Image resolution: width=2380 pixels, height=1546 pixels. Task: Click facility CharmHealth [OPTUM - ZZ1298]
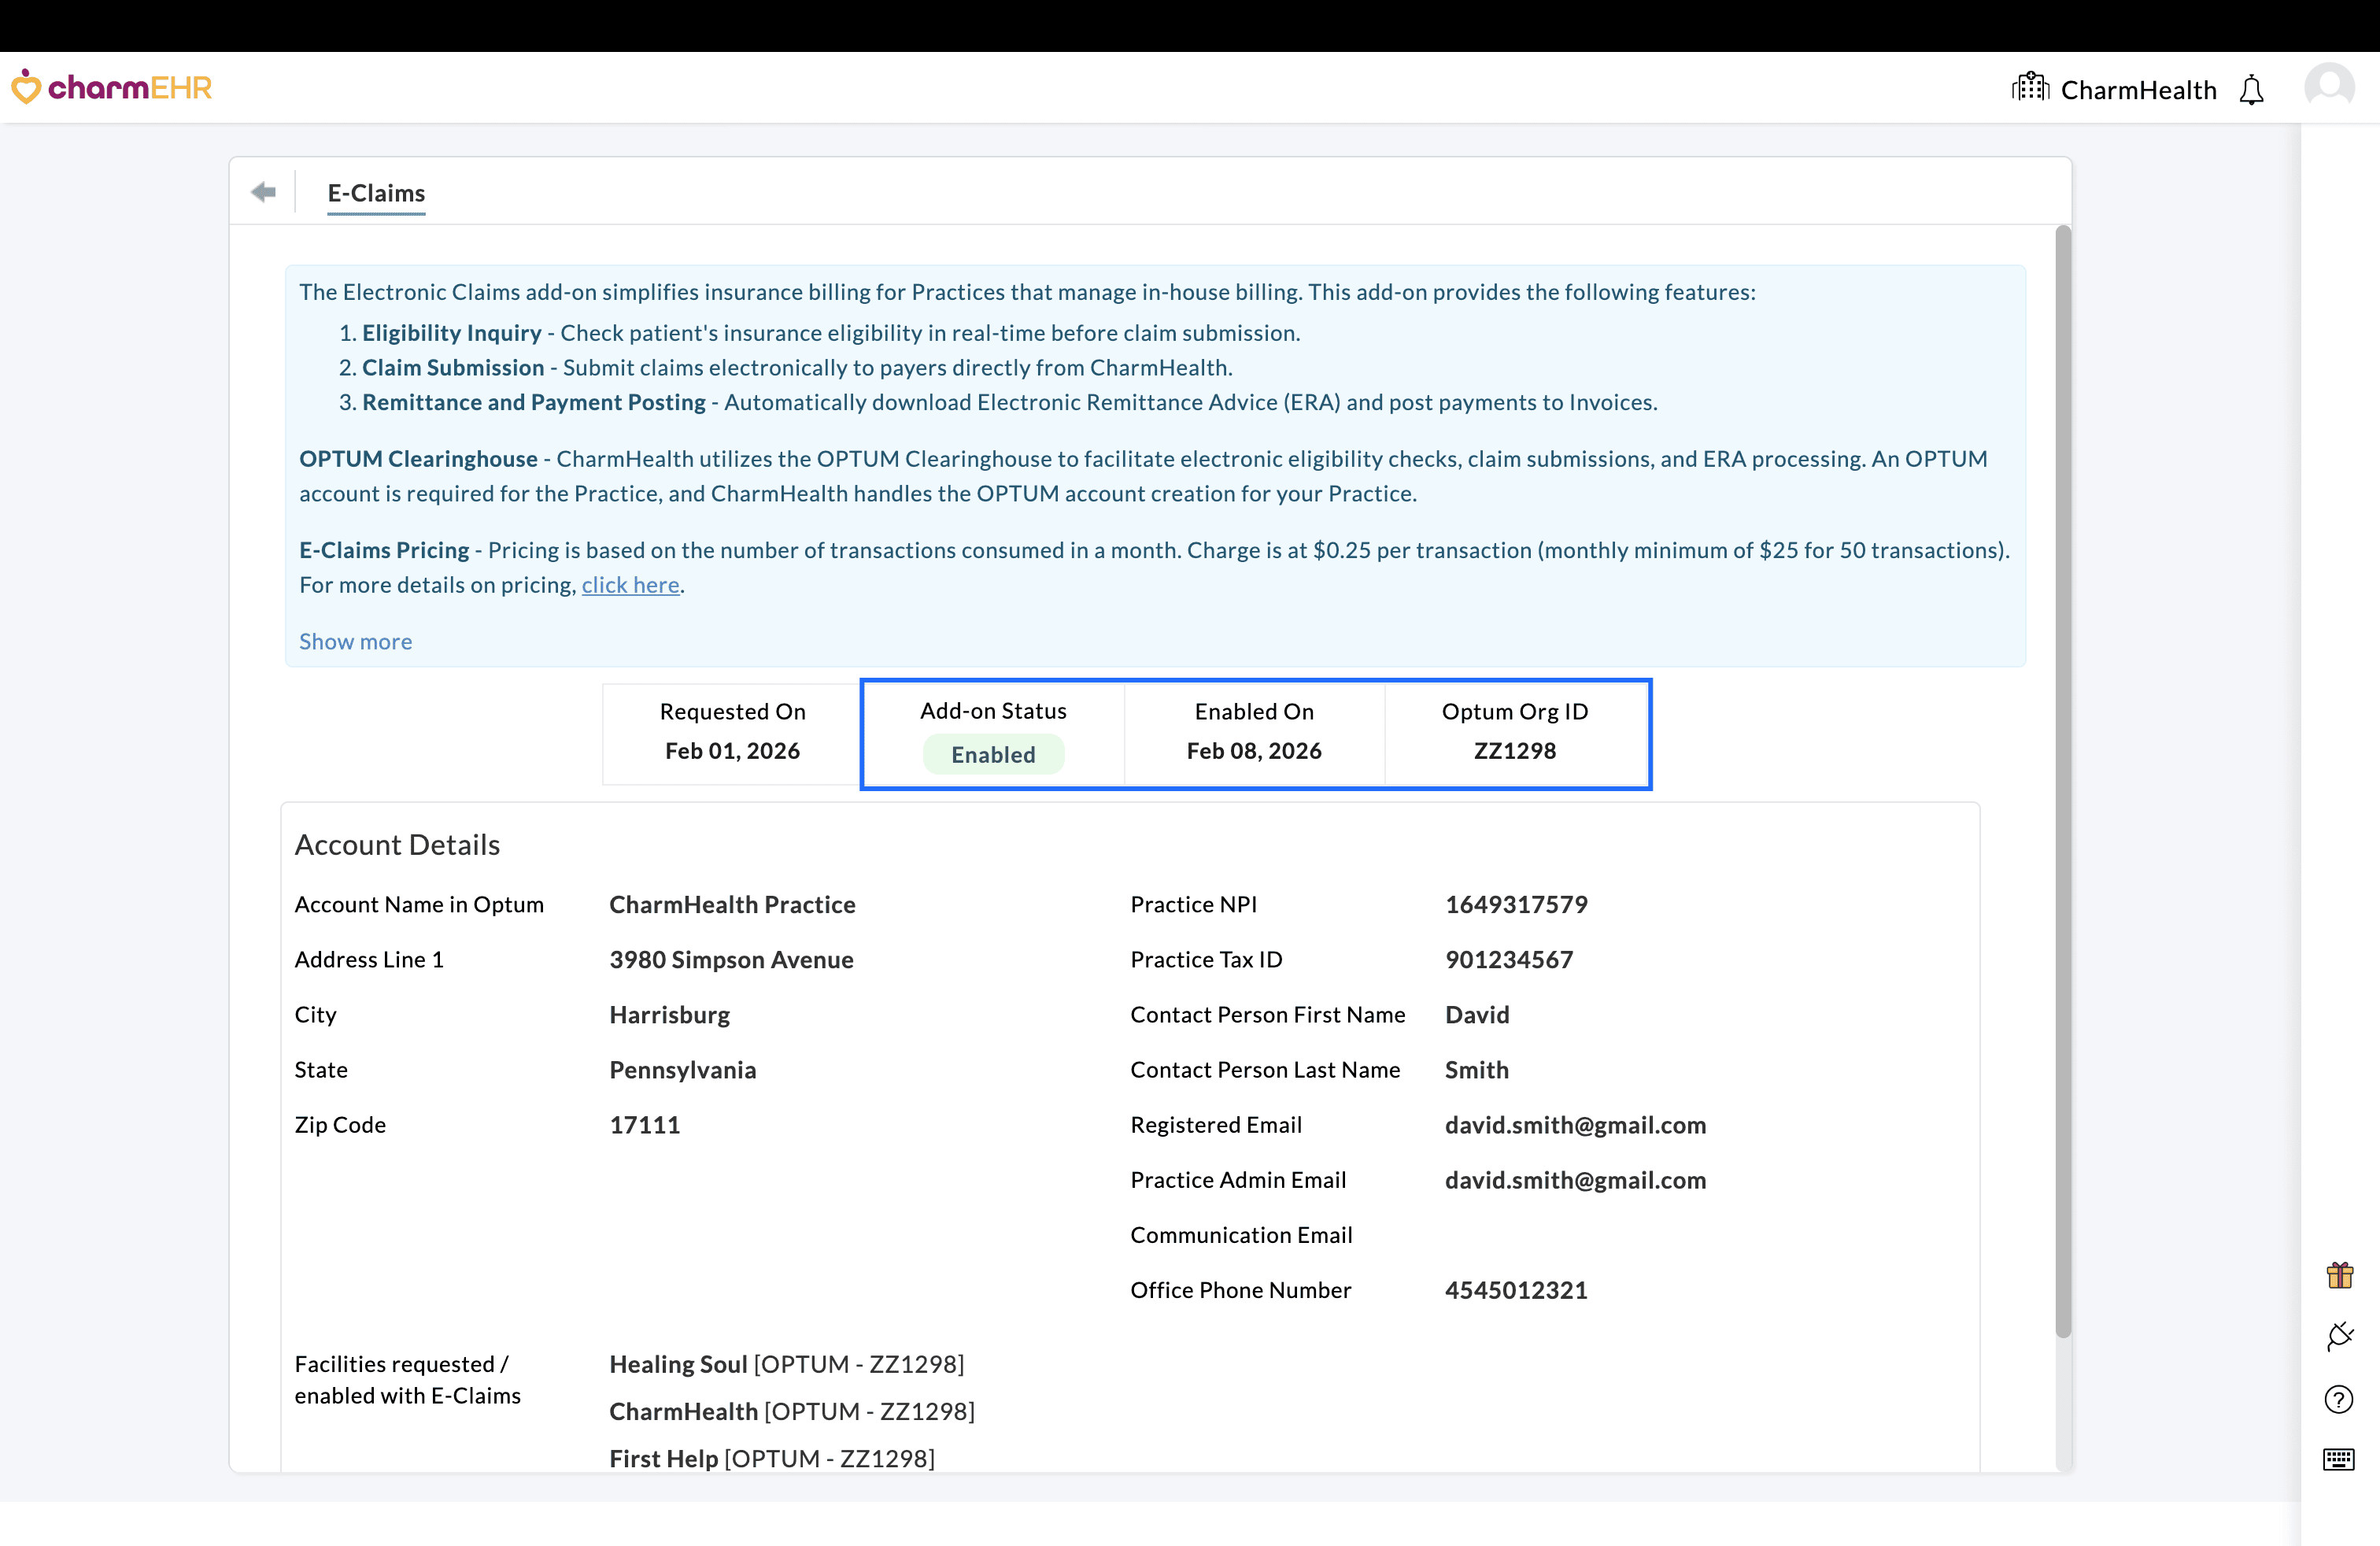[x=791, y=1411]
